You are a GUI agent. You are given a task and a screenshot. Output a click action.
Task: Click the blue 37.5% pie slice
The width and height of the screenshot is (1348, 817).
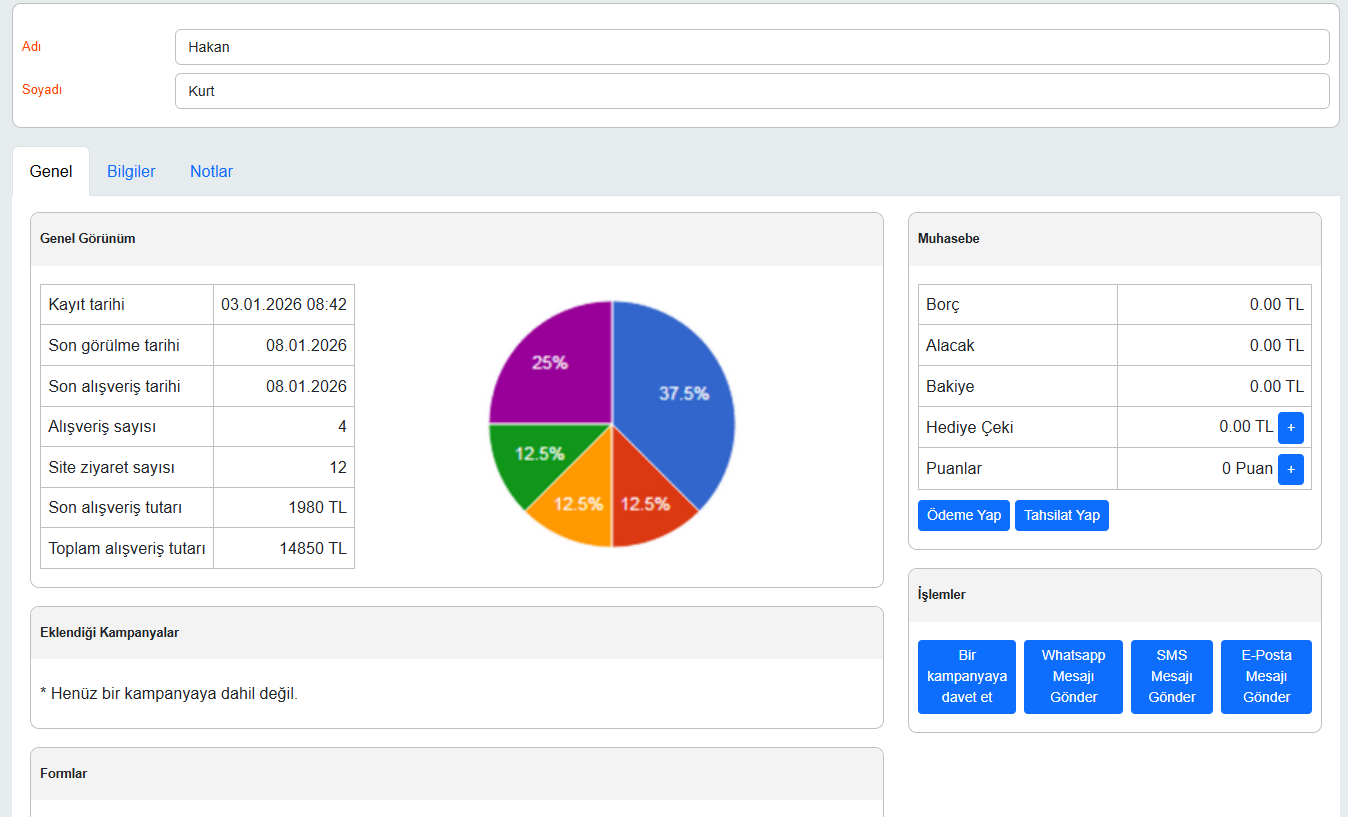point(680,400)
